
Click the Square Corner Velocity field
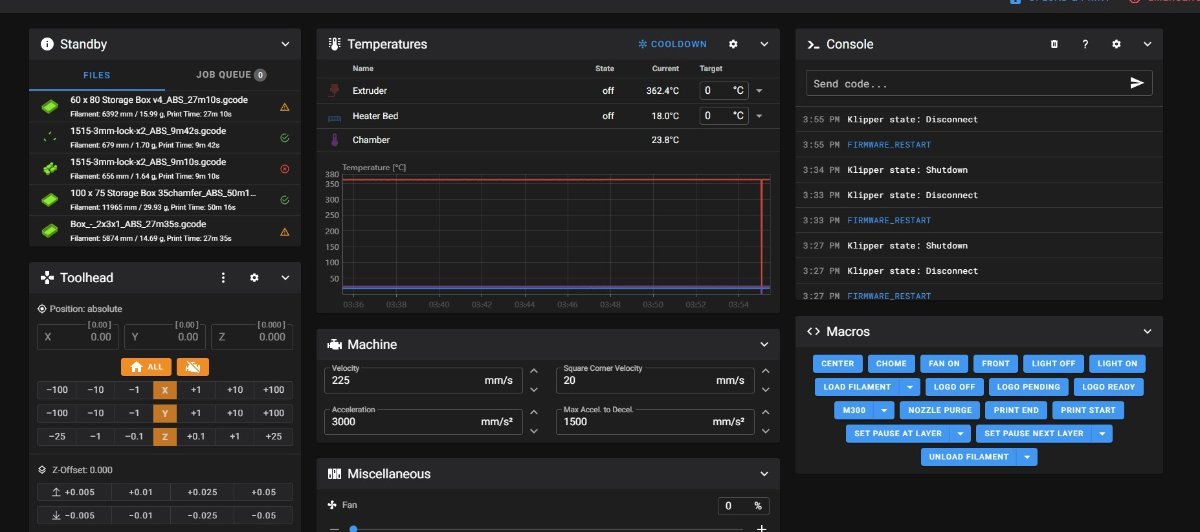pos(655,379)
